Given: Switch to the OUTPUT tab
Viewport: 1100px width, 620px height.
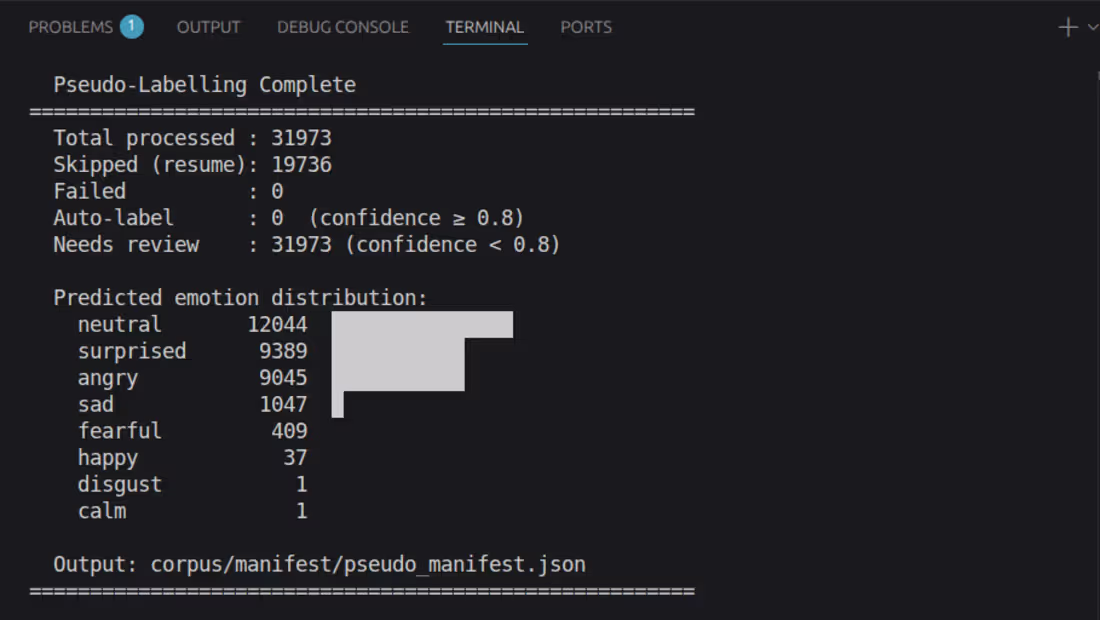Looking at the screenshot, I should coord(208,27).
